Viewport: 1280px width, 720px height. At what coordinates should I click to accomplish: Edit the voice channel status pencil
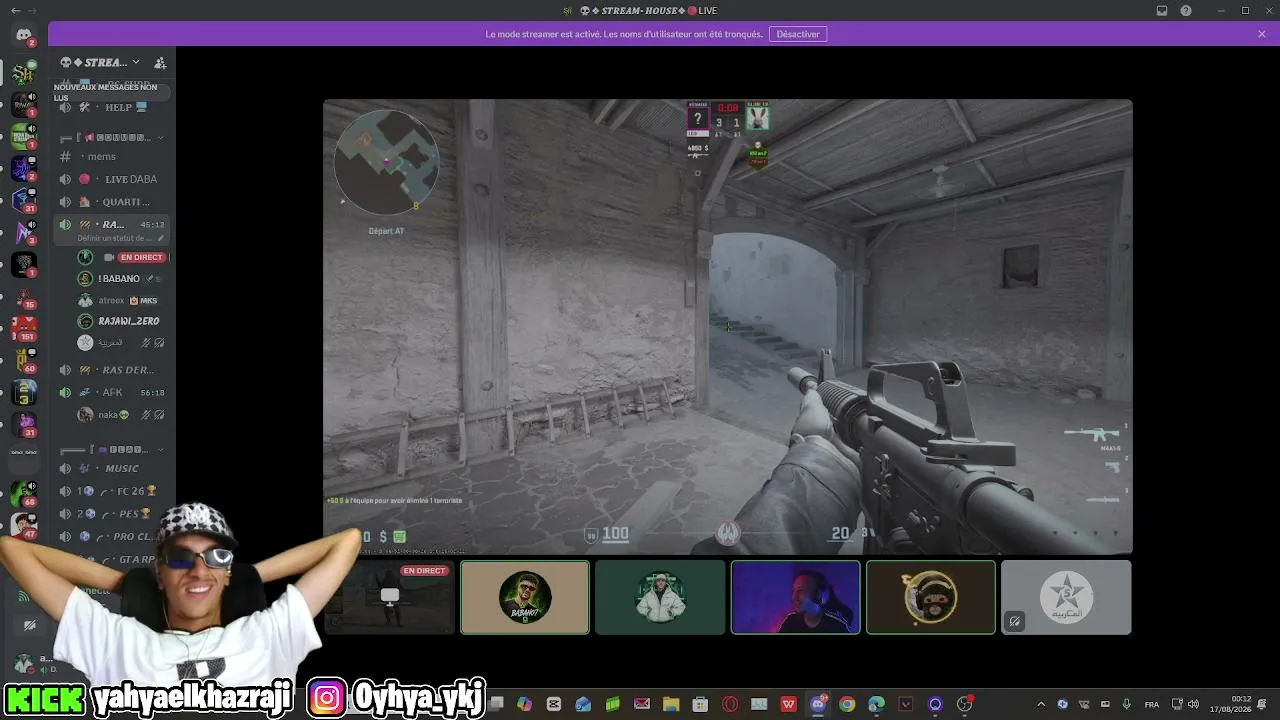pos(161,238)
